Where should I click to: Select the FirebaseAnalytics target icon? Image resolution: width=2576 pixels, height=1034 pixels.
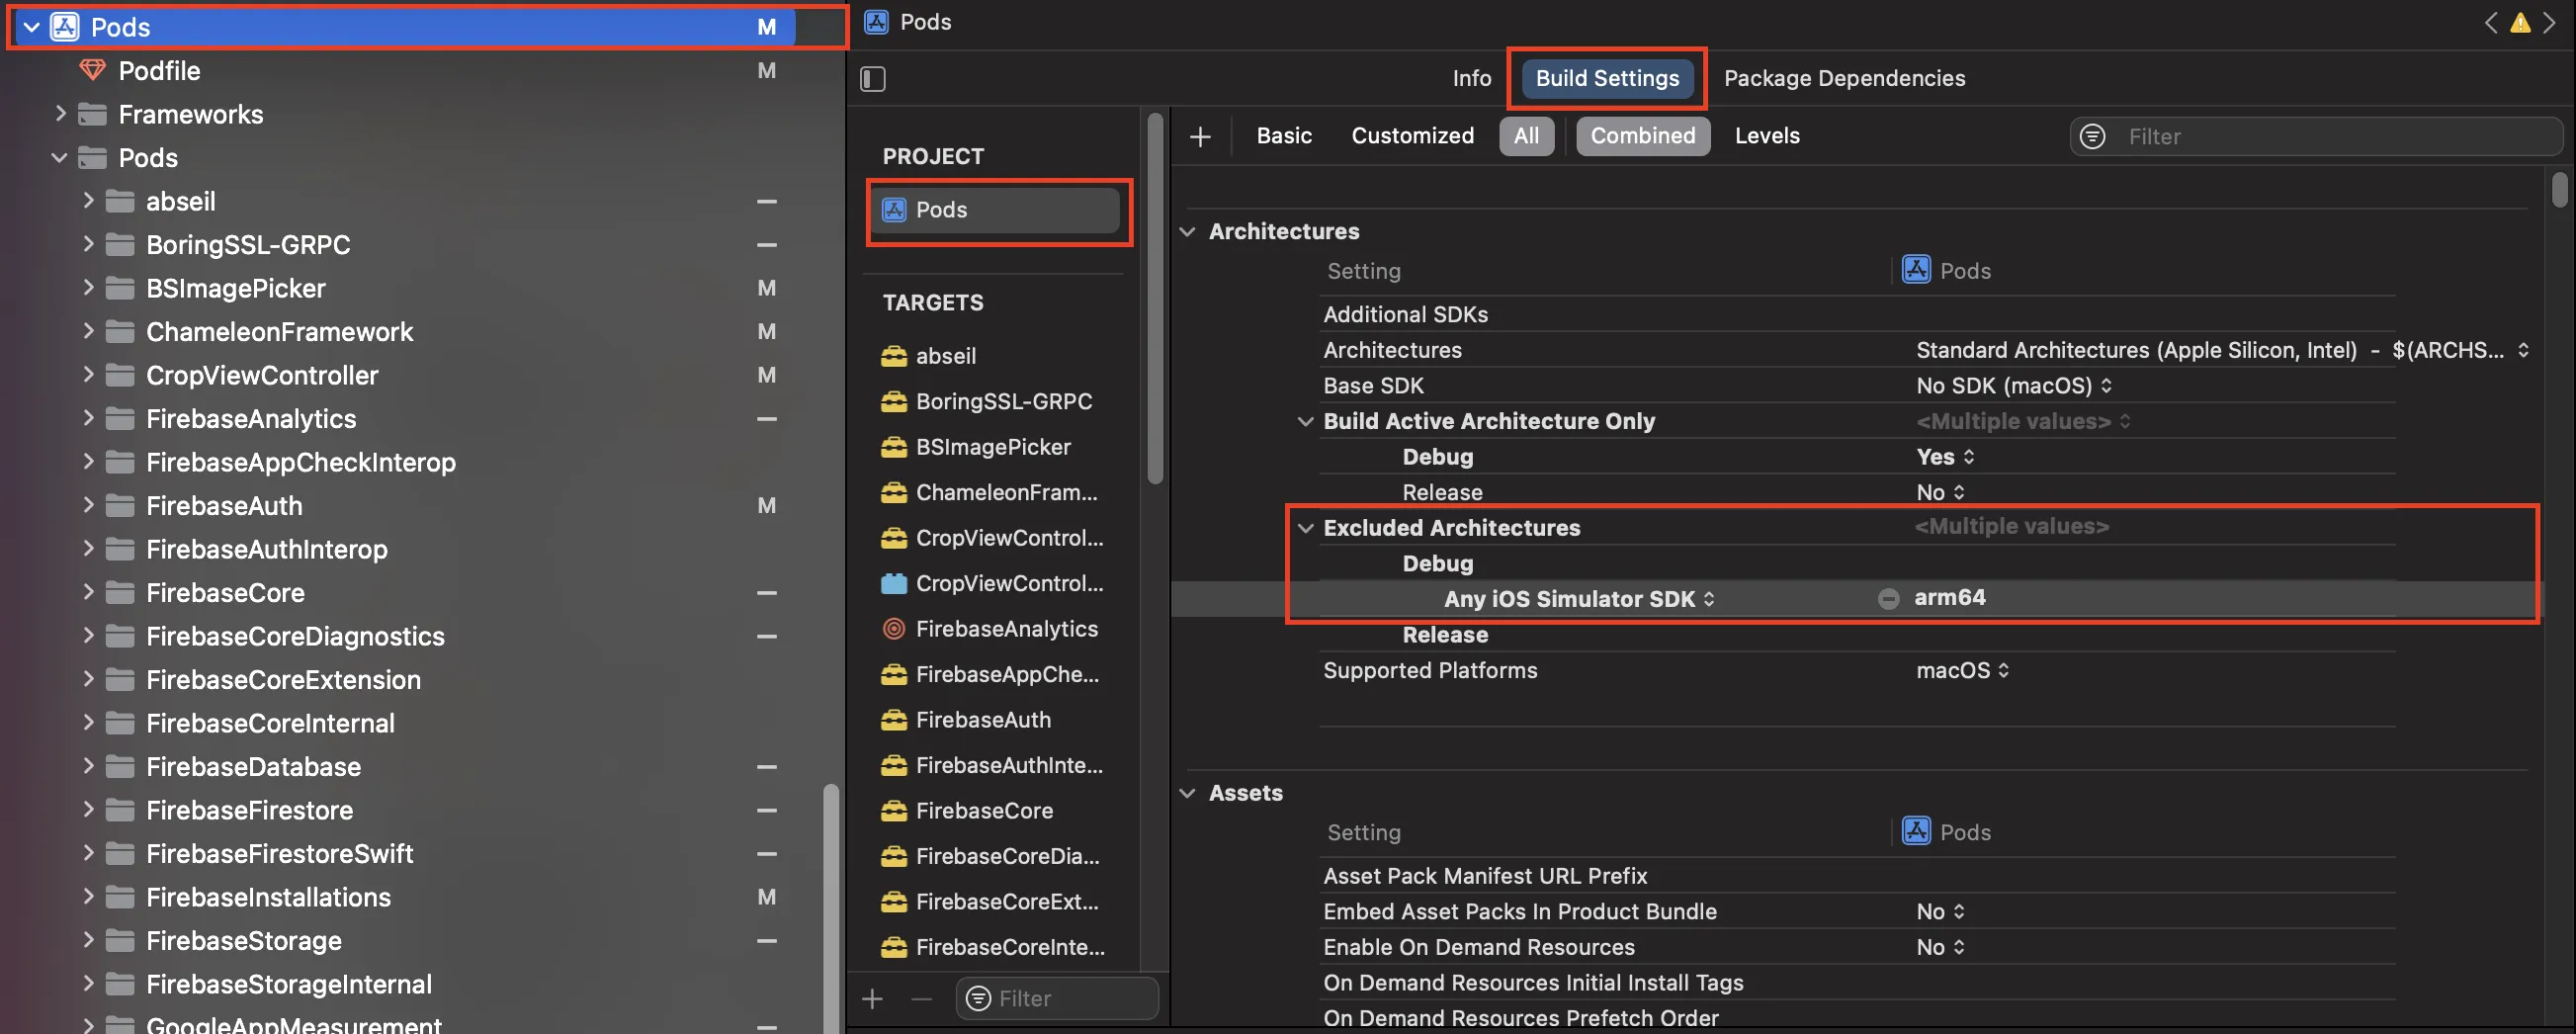coord(894,628)
